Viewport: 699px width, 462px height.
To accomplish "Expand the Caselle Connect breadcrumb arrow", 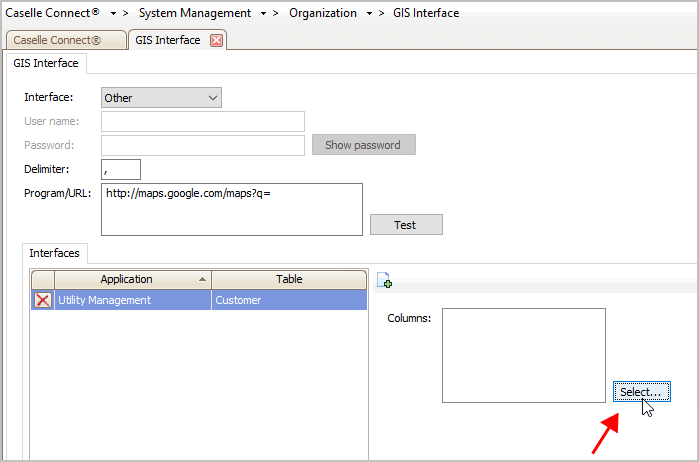I will click(113, 14).
